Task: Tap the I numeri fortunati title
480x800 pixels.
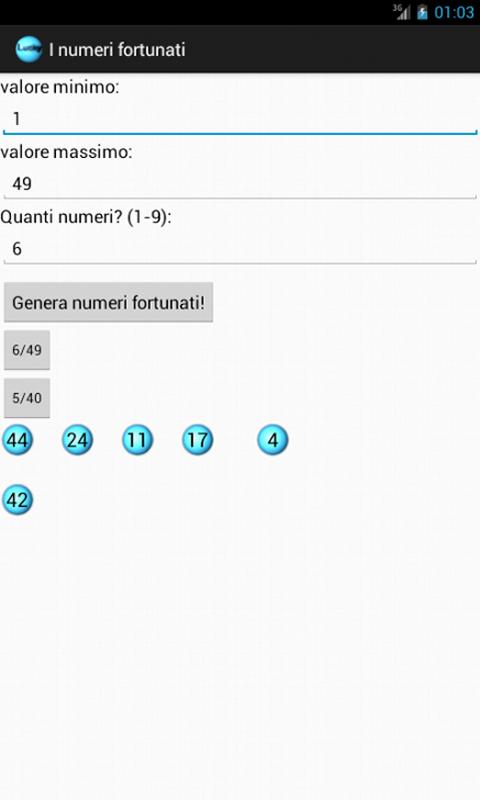Action: click(117, 49)
